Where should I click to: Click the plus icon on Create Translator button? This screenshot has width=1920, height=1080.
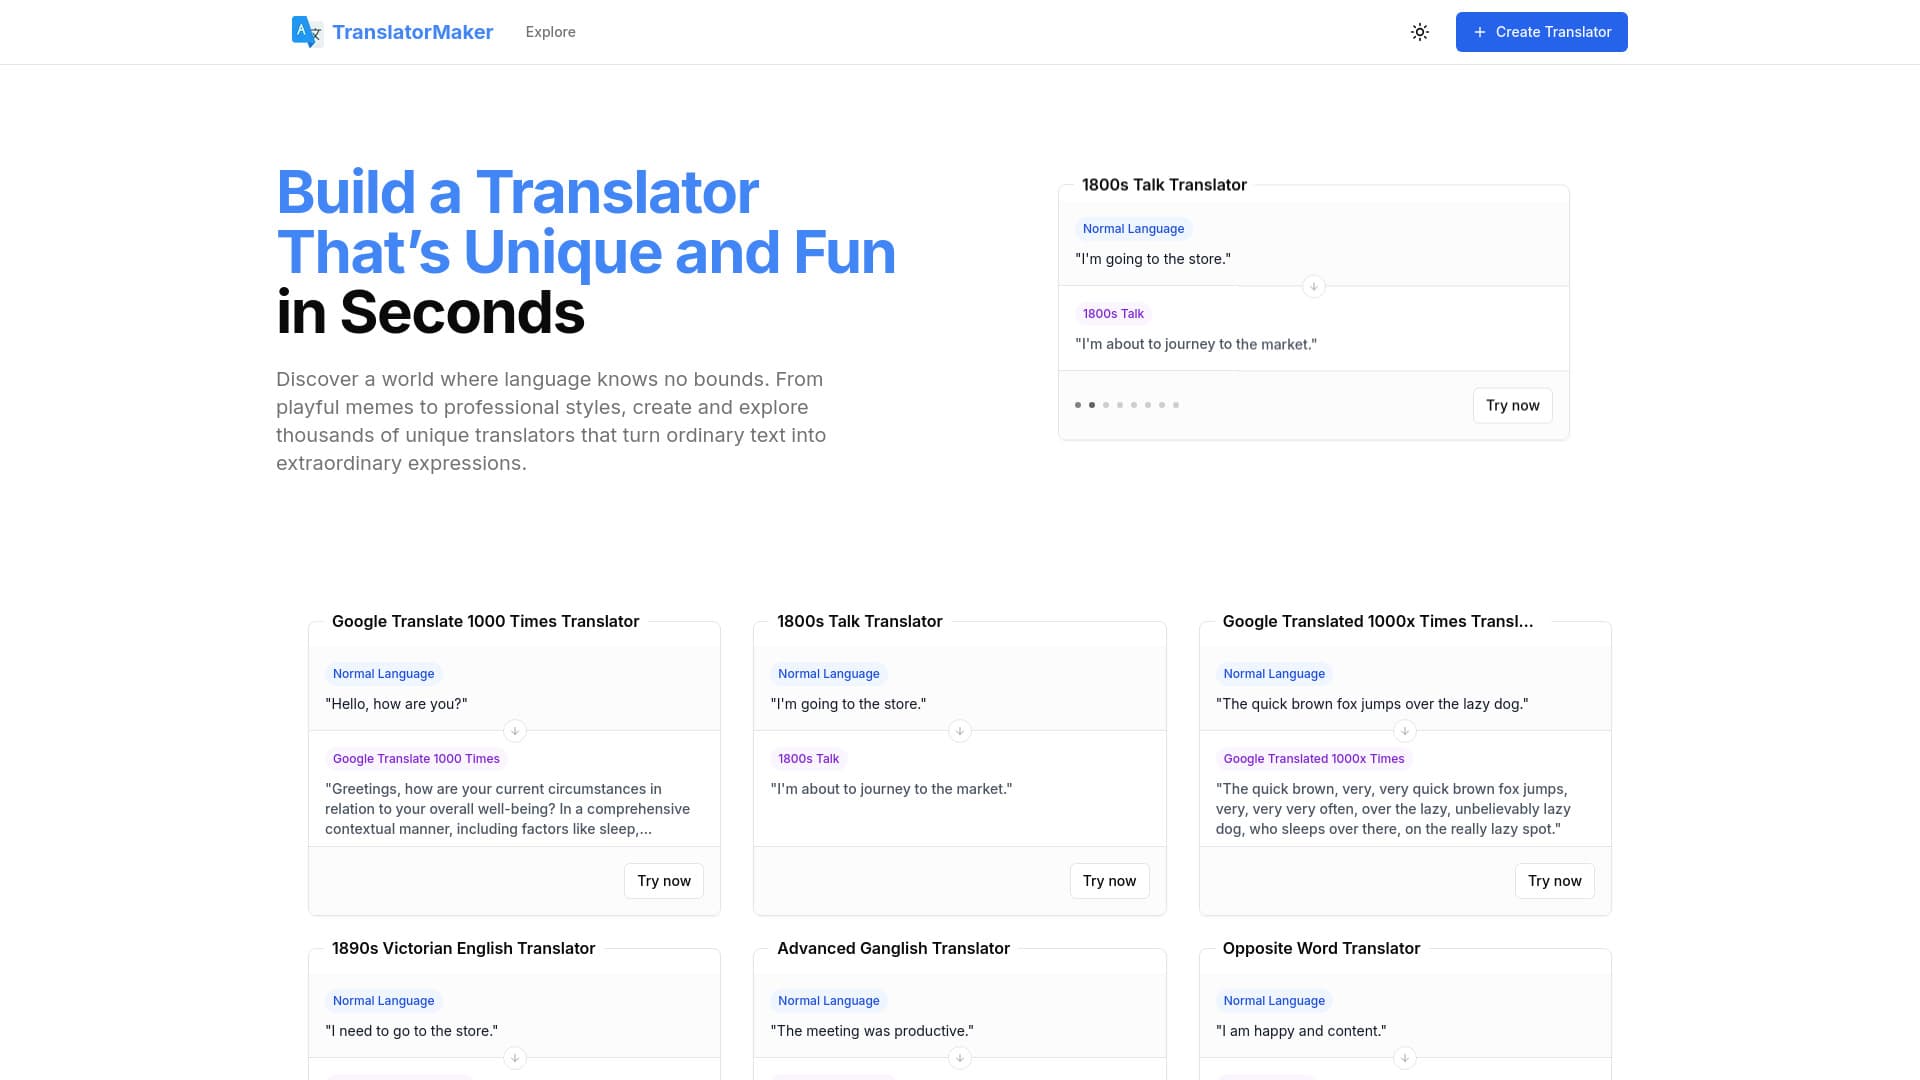coord(1480,31)
